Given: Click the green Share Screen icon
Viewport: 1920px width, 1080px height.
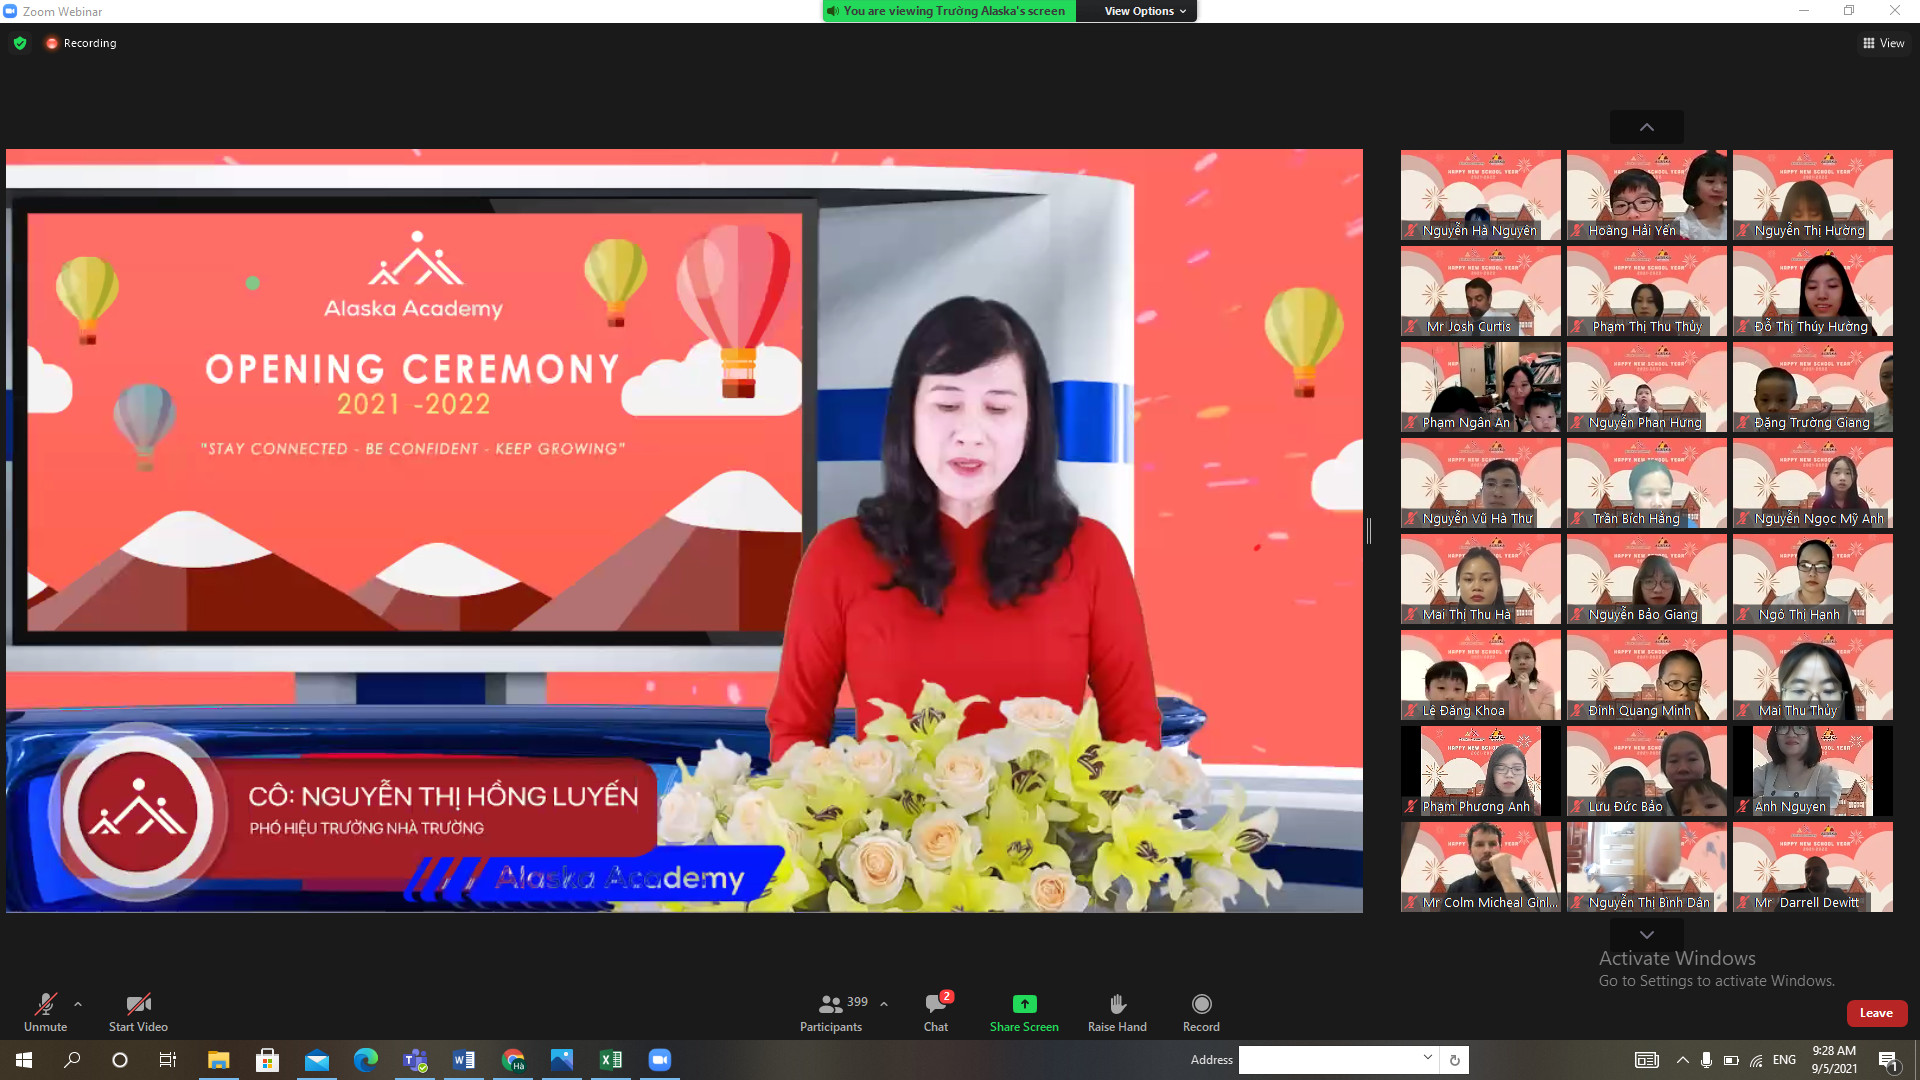Looking at the screenshot, I should (1024, 1004).
